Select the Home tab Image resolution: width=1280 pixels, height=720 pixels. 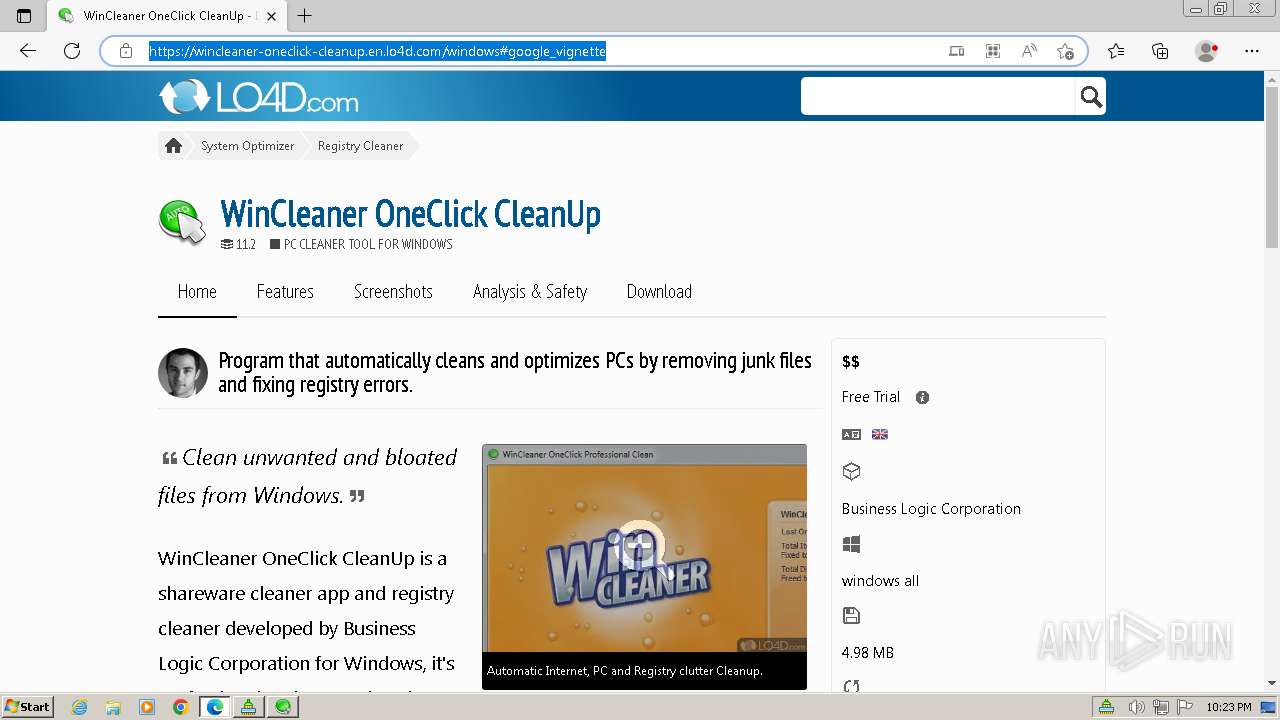[x=197, y=291]
